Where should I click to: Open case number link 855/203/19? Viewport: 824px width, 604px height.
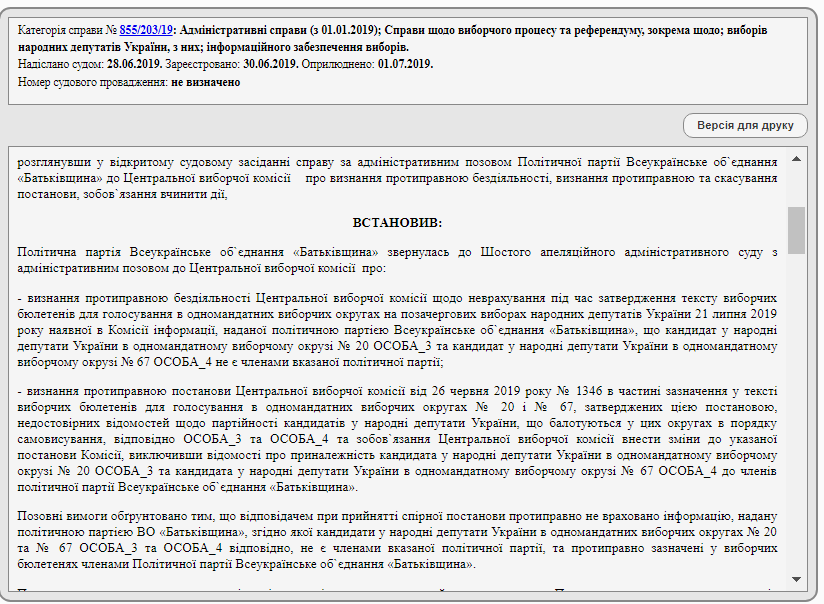[x=146, y=30]
